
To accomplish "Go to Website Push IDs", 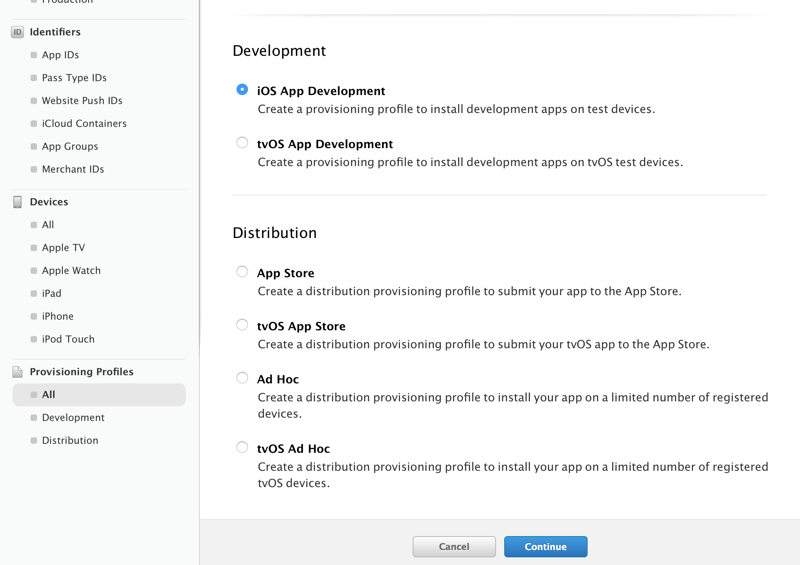I will pyautogui.click(x=82, y=101).
